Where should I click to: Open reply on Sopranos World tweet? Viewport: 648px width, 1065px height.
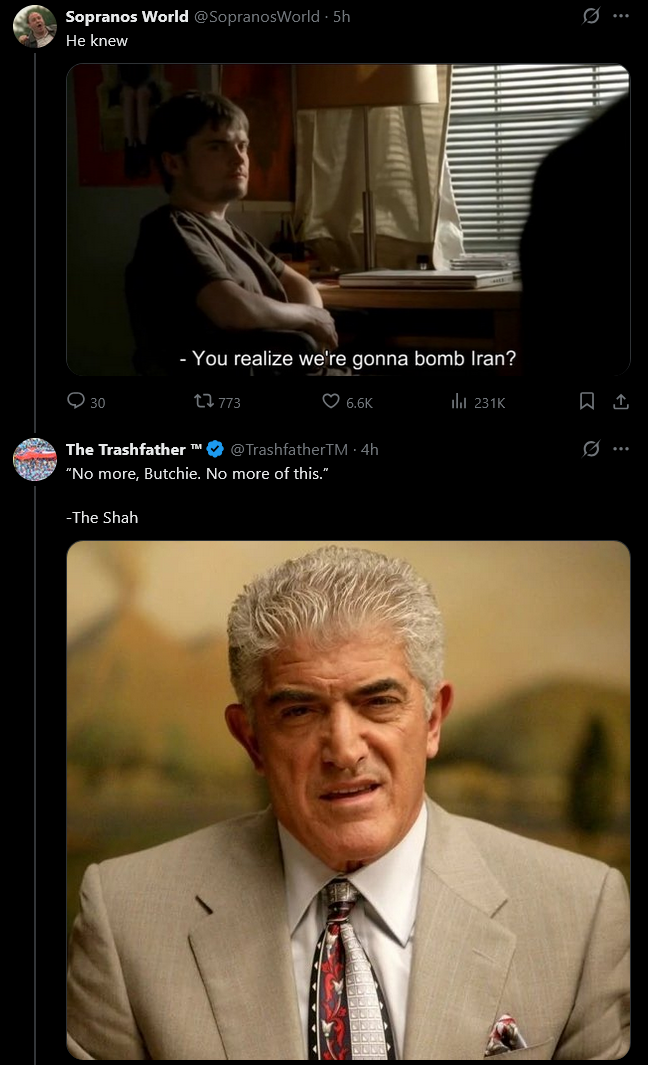86,401
